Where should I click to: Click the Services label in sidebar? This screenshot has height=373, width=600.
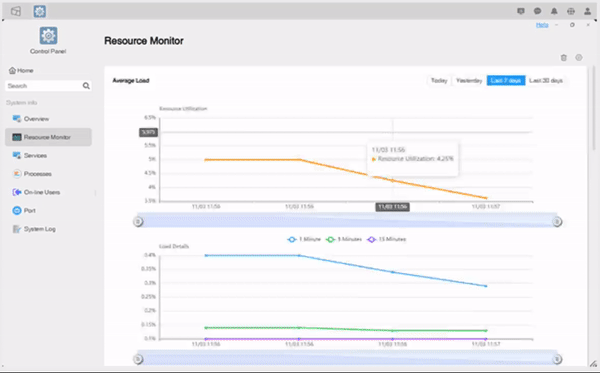coord(35,155)
